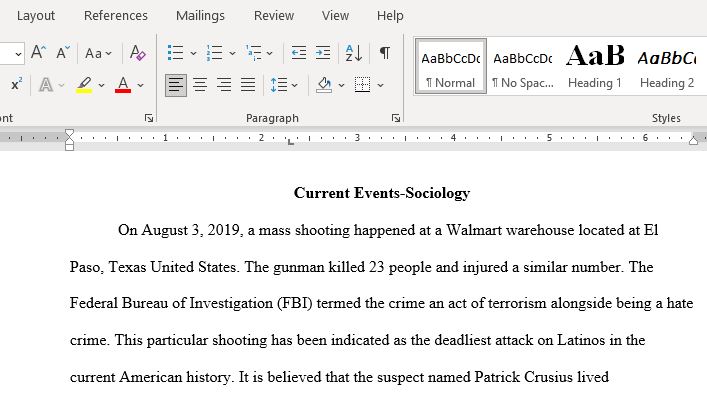Open font size dropdown arrow

click(x=18, y=54)
